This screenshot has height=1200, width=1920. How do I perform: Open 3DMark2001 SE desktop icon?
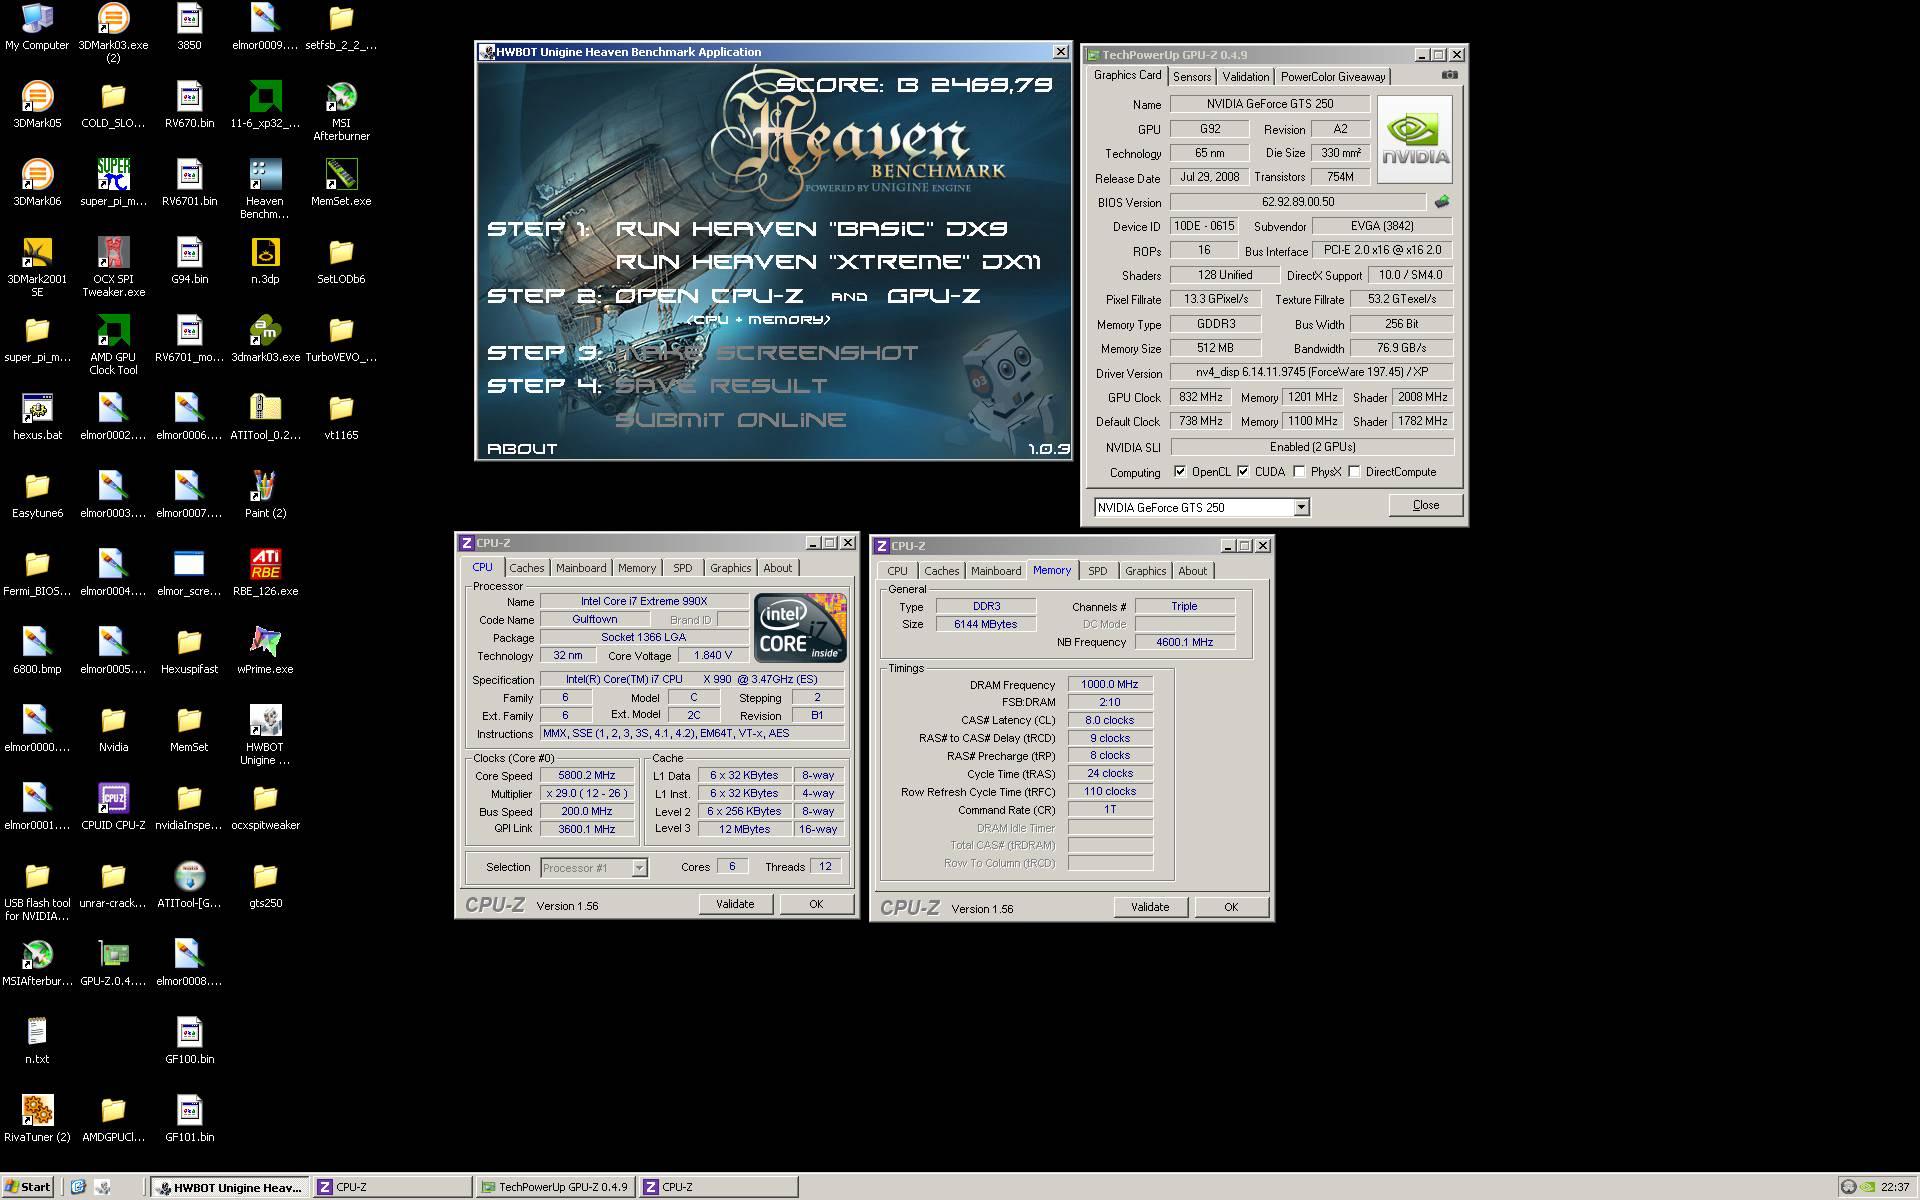[37, 266]
